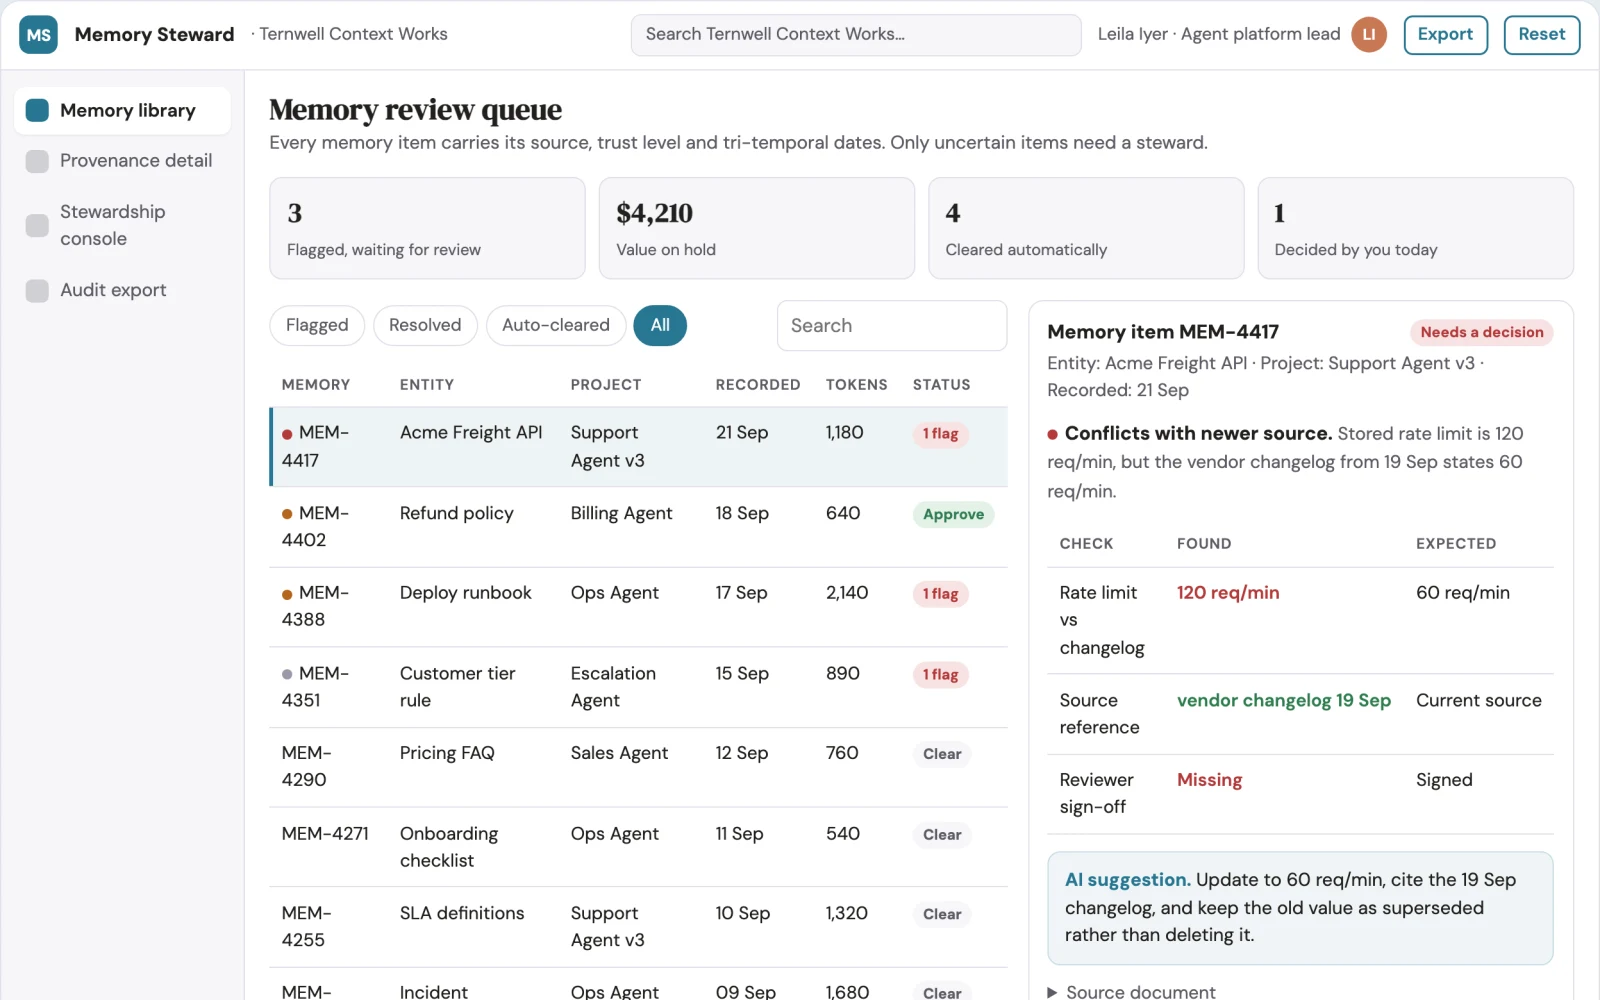Select the Deploy runbook row
This screenshot has height=1000, width=1600.
[639, 607]
